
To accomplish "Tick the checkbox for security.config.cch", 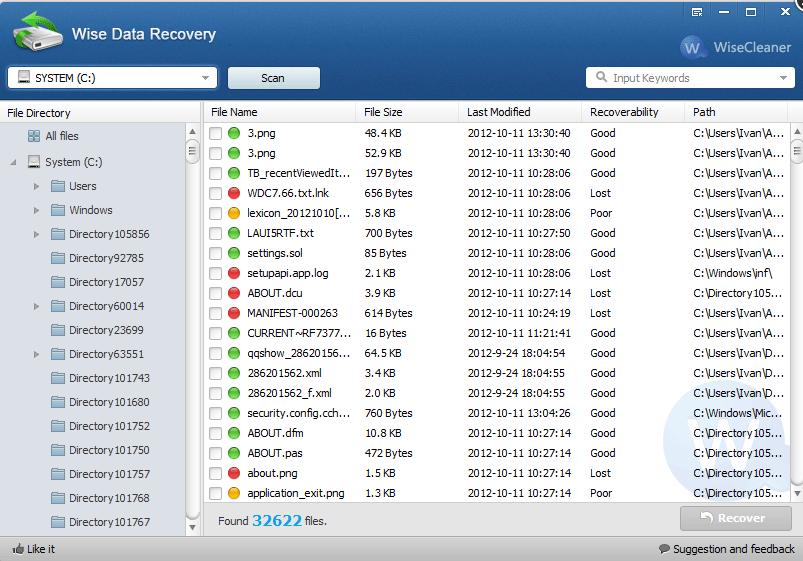I will pyautogui.click(x=215, y=413).
